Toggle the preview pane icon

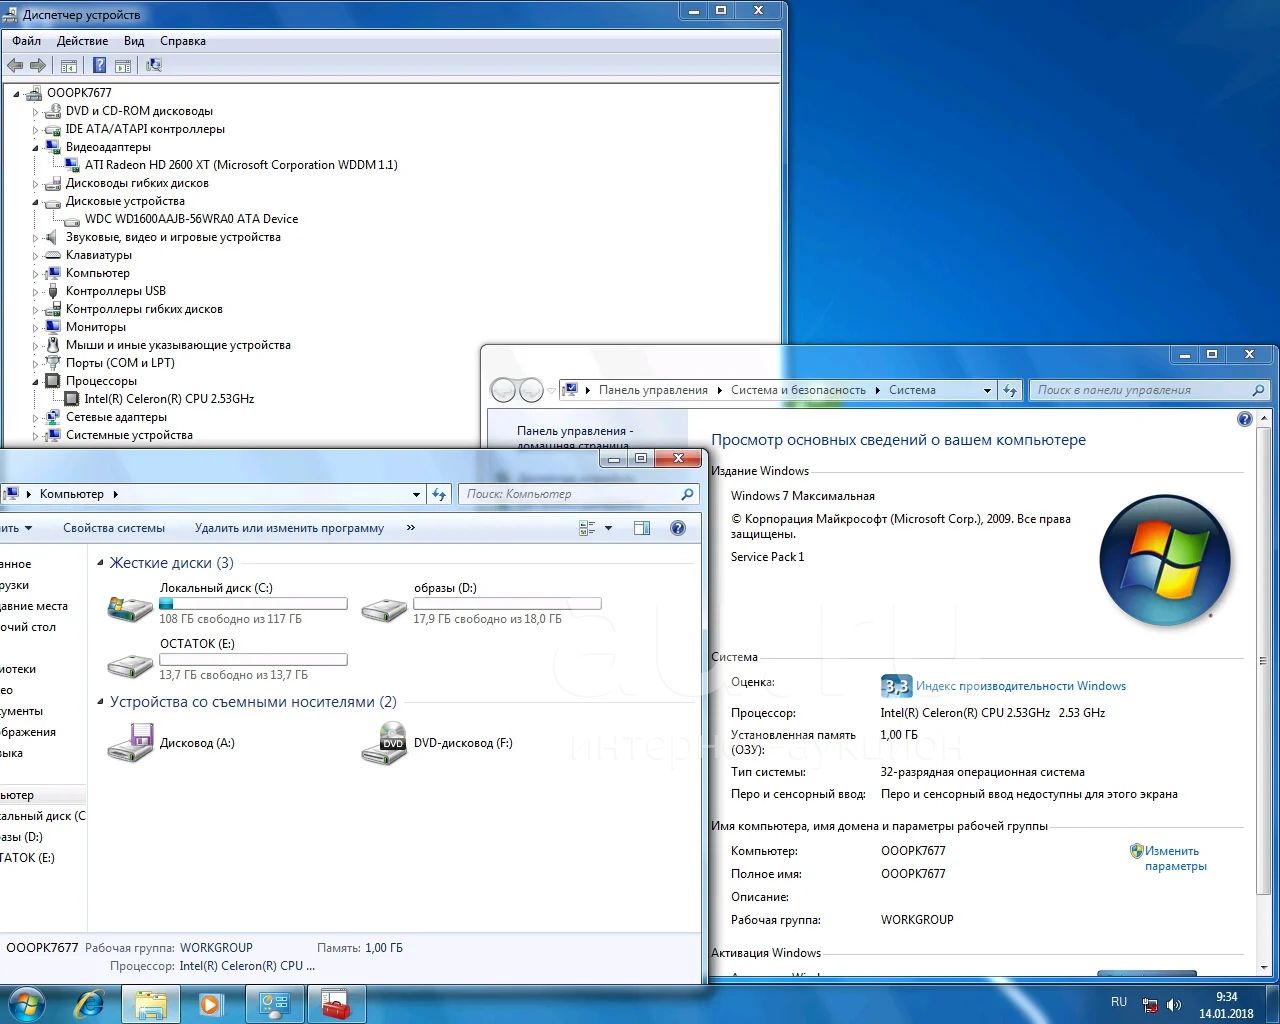642,528
